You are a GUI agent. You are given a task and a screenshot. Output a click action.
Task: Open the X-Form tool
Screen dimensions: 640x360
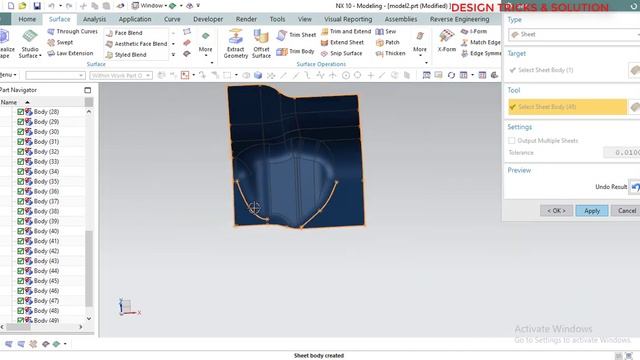coord(447,41)
